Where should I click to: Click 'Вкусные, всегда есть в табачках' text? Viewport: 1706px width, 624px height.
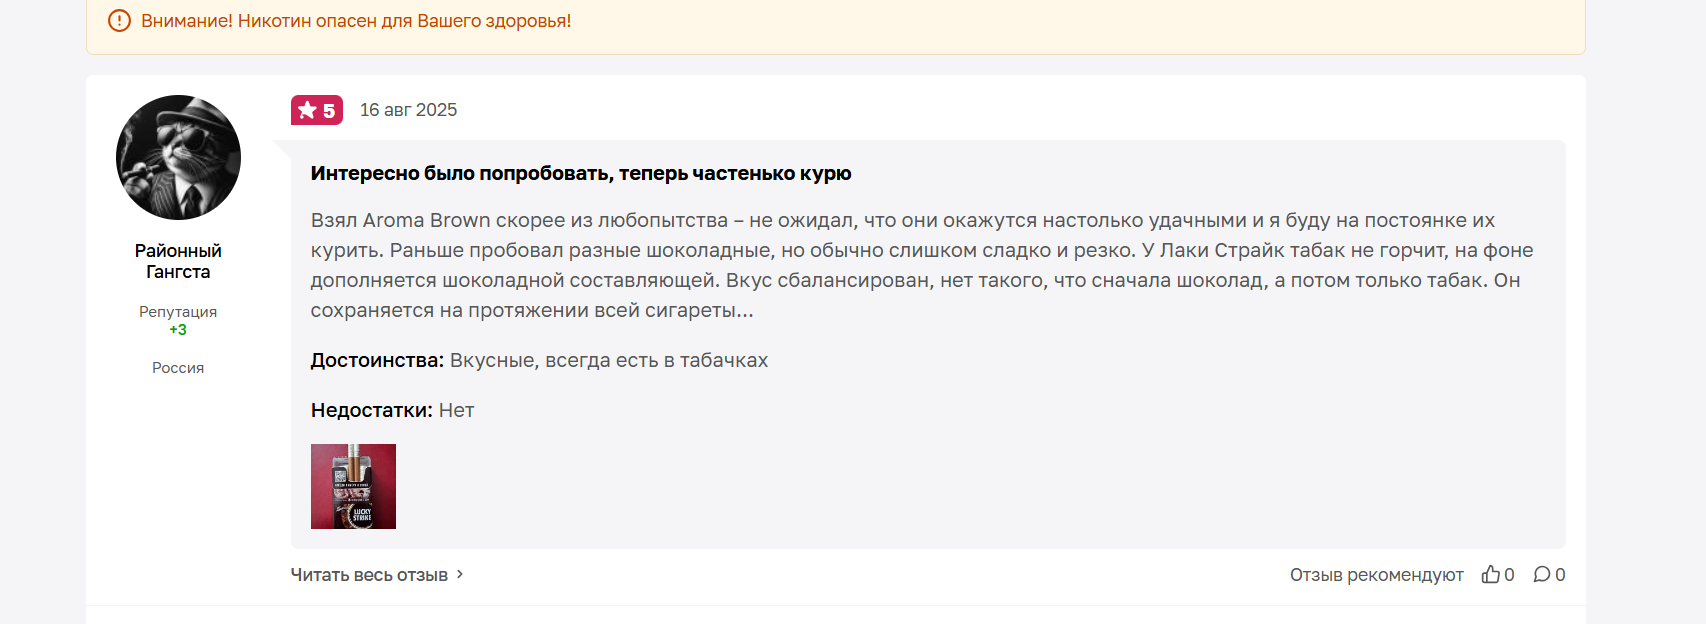point(609,360)
